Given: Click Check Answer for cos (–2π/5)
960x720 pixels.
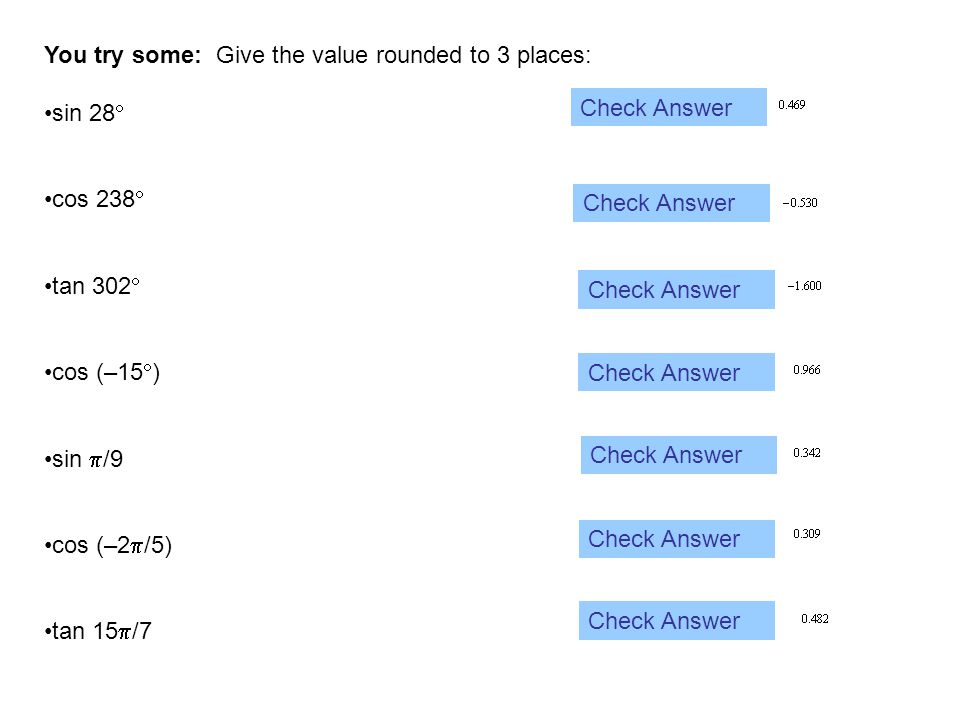Looking at the screenshot, I should (677, 539).
